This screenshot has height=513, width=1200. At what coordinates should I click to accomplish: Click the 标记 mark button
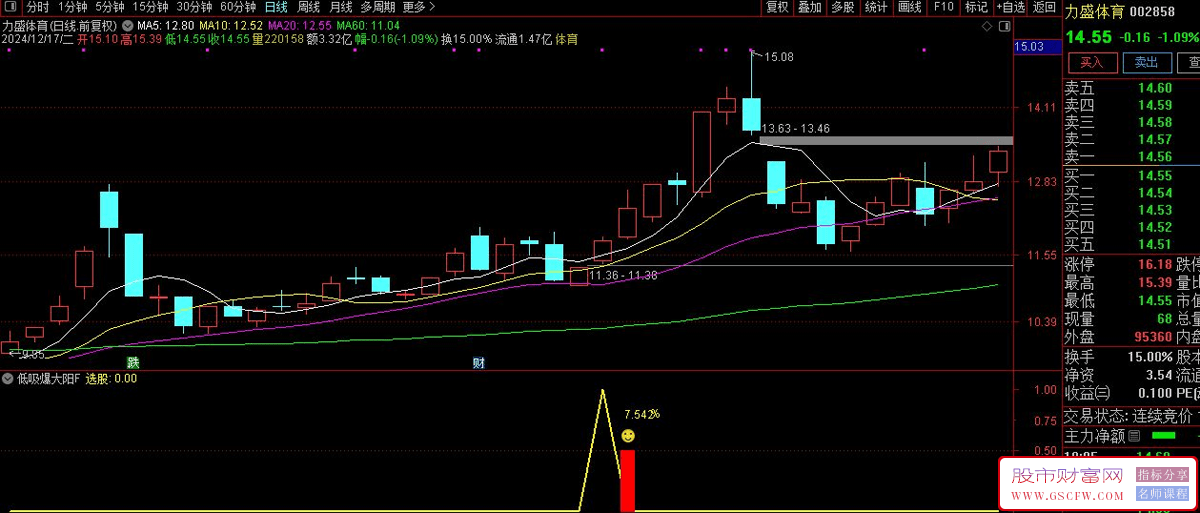click(x=976, y=7)
